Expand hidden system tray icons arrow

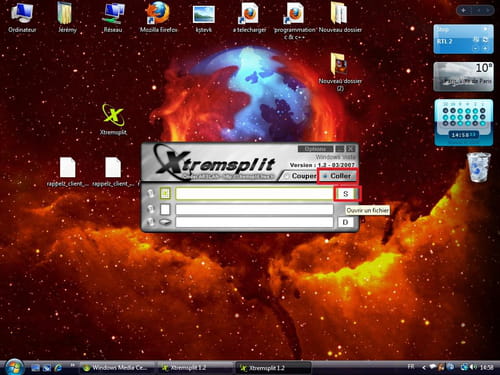(x=424, y=367)
